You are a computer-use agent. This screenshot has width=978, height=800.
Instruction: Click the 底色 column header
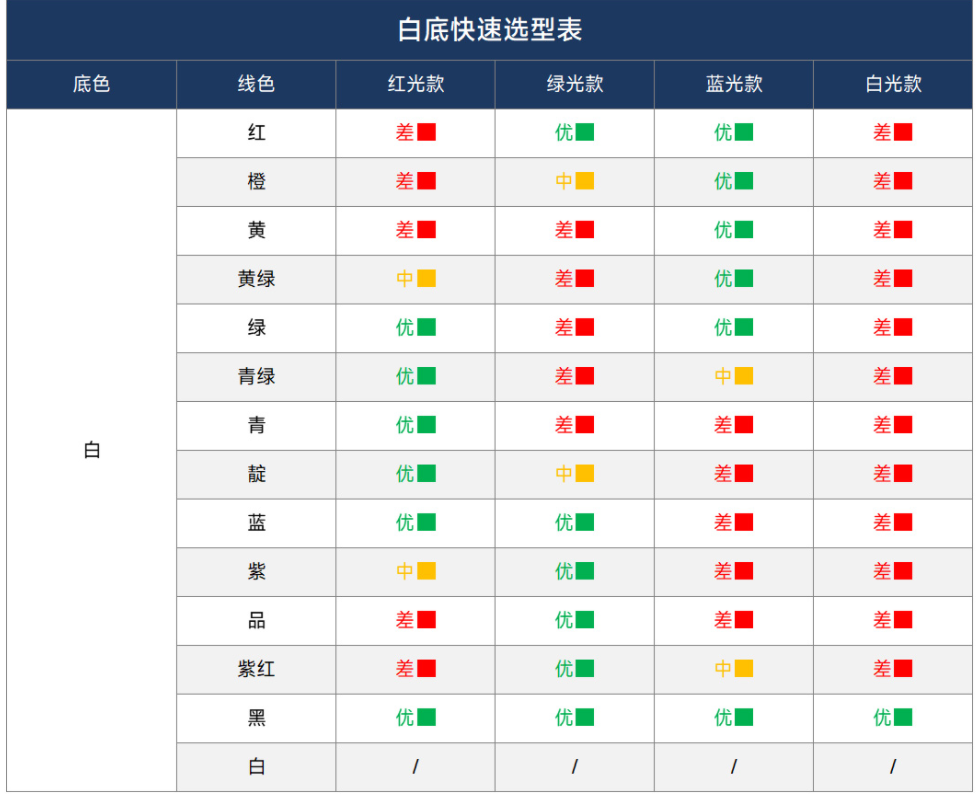point(91,84)
